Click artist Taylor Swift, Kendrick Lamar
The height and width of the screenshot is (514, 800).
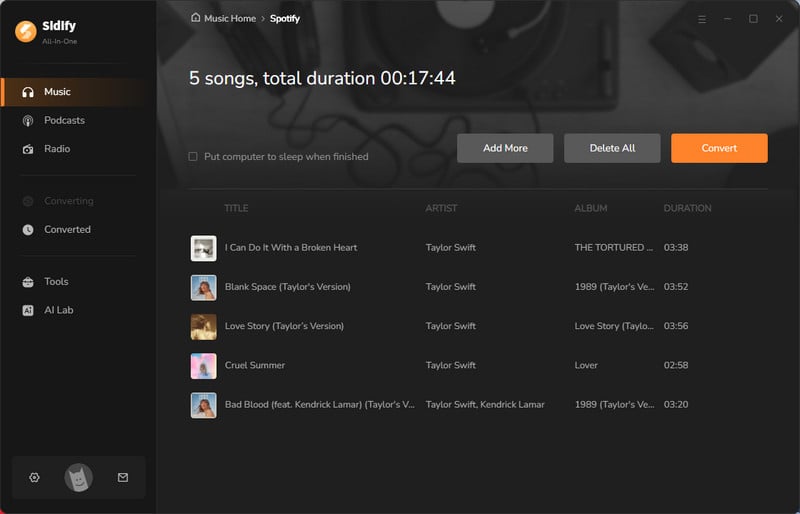(485, 405)
